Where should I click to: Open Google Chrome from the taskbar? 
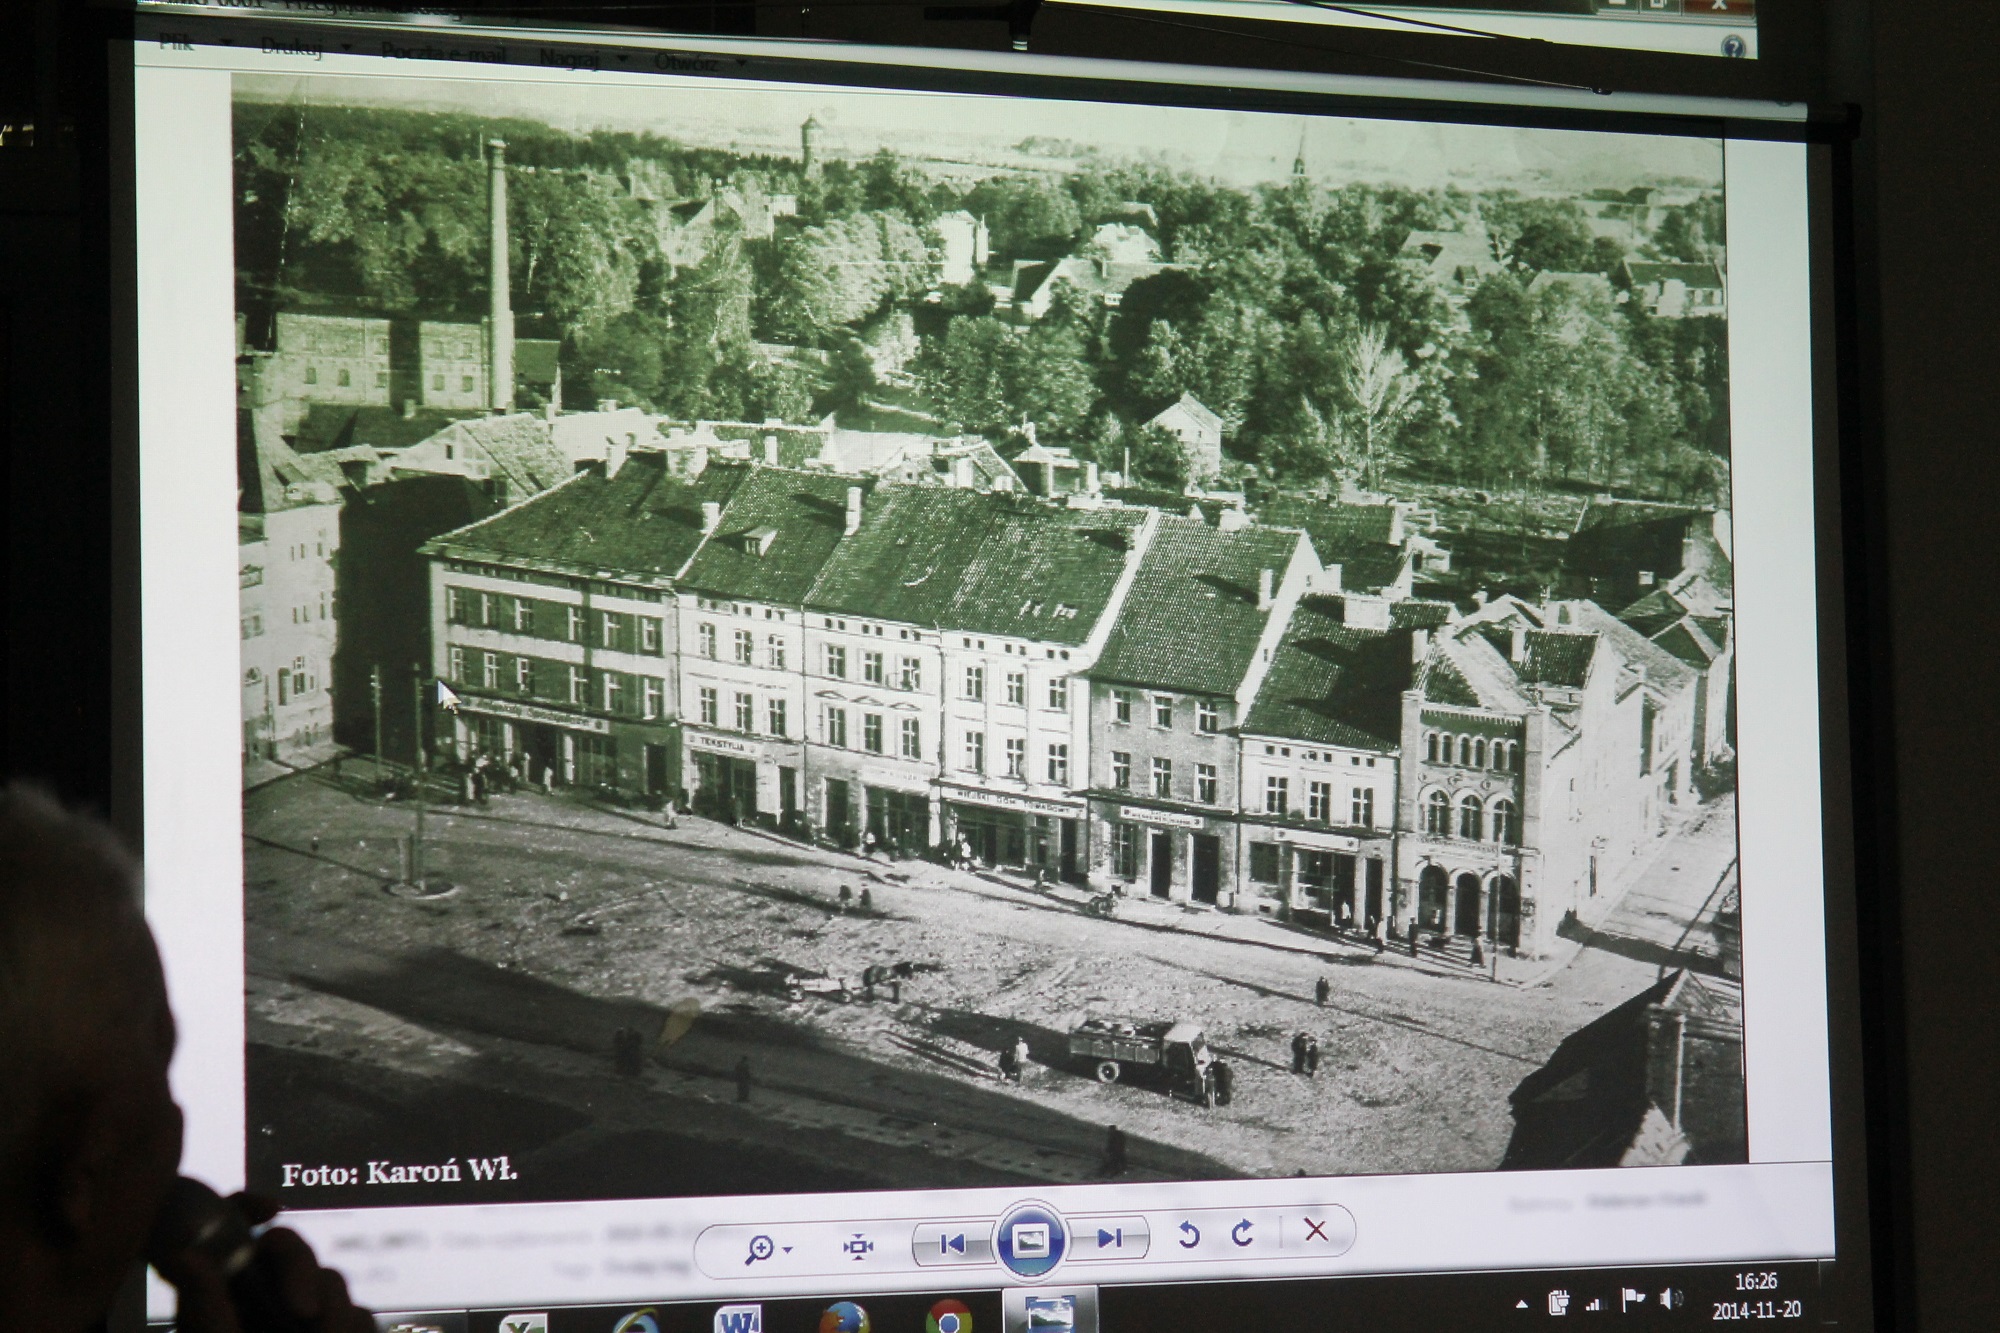pos(947,1316)
